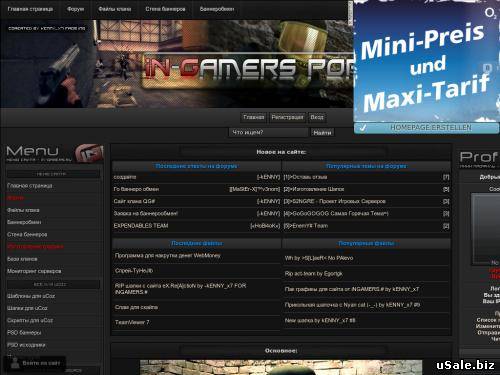
Task: Open file Спрей-ТуНеЯb
Action: [x=134, y=271]
